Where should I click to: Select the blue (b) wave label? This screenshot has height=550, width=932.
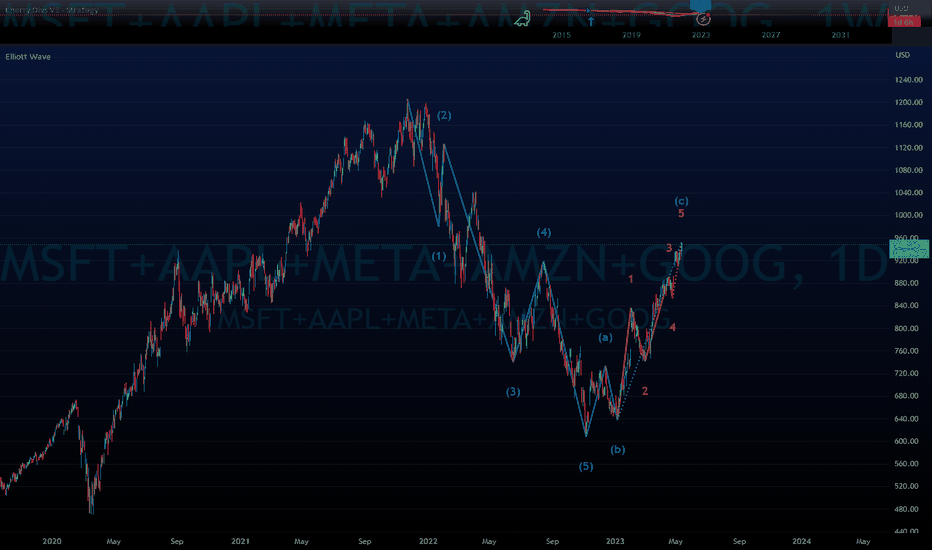tap(618, 450)
